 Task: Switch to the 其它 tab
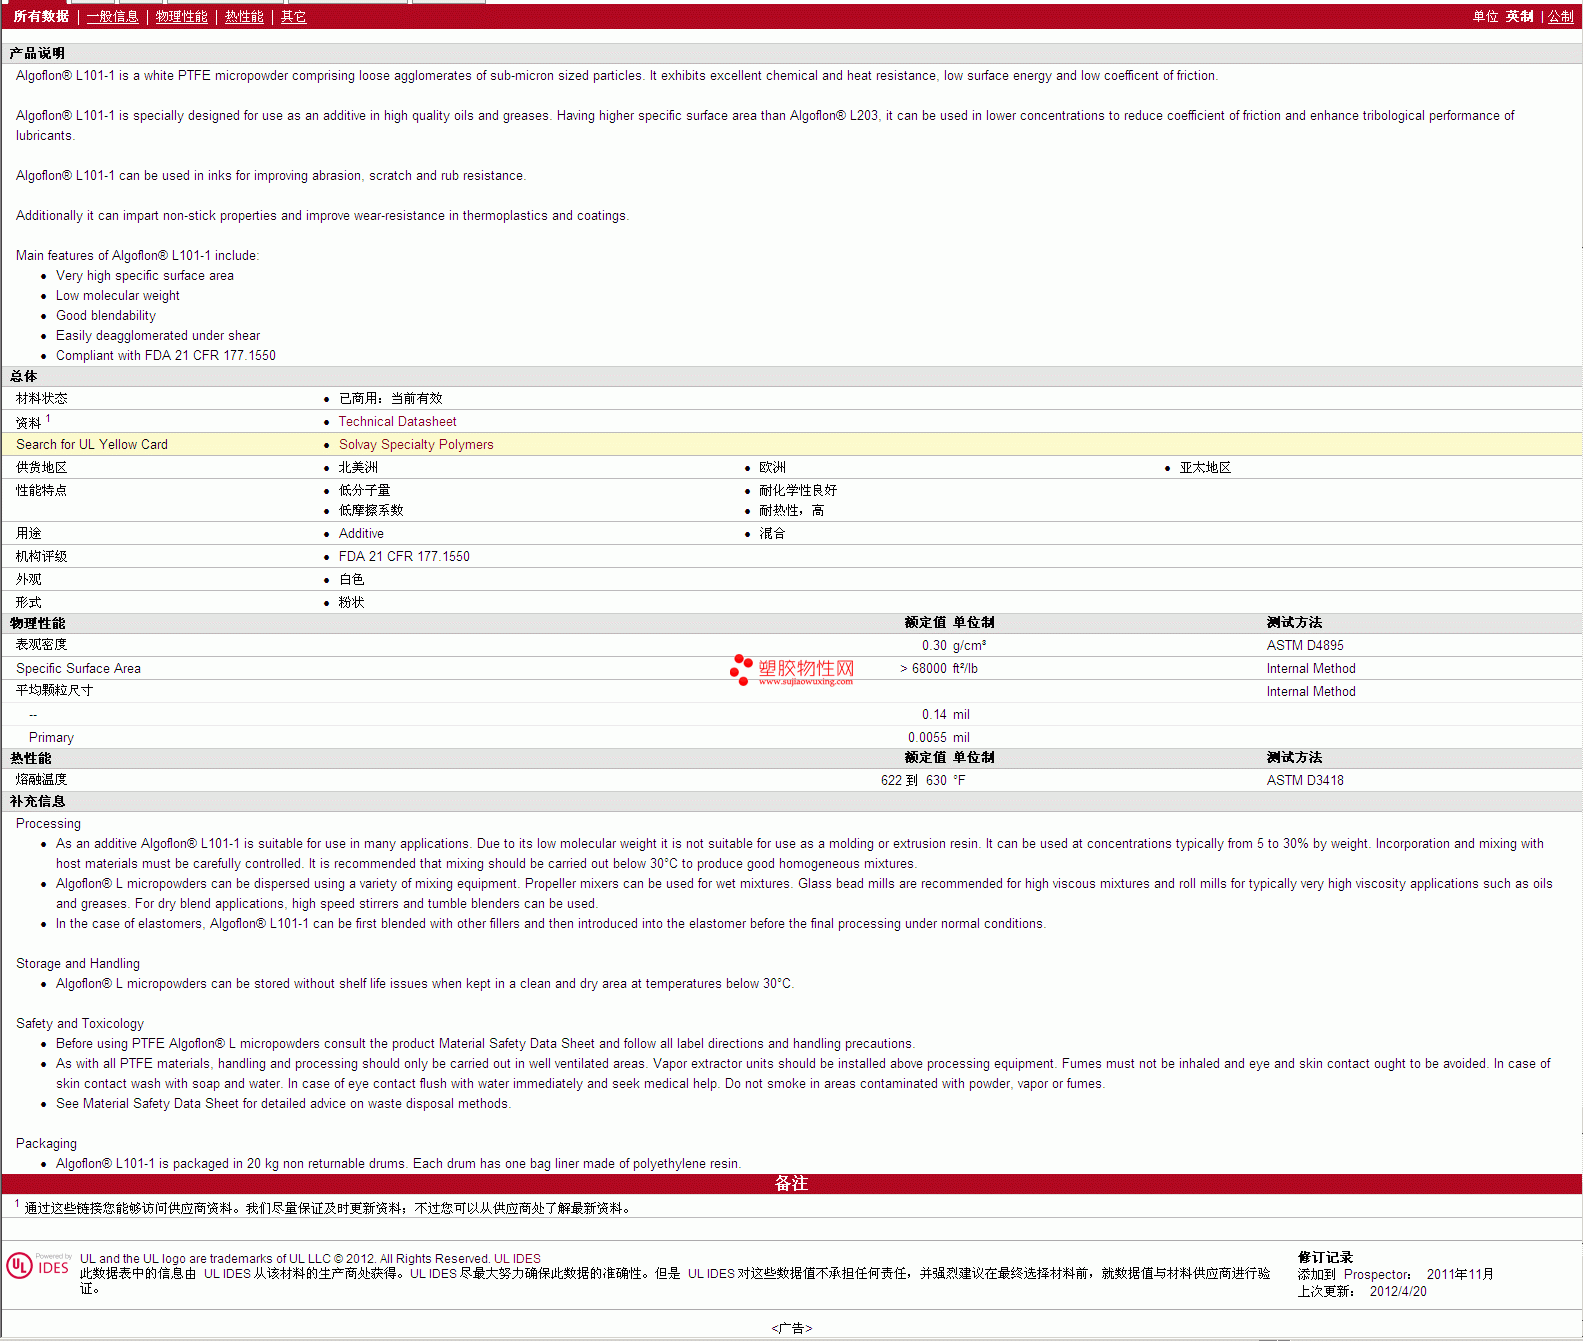[x=293, y=16]
